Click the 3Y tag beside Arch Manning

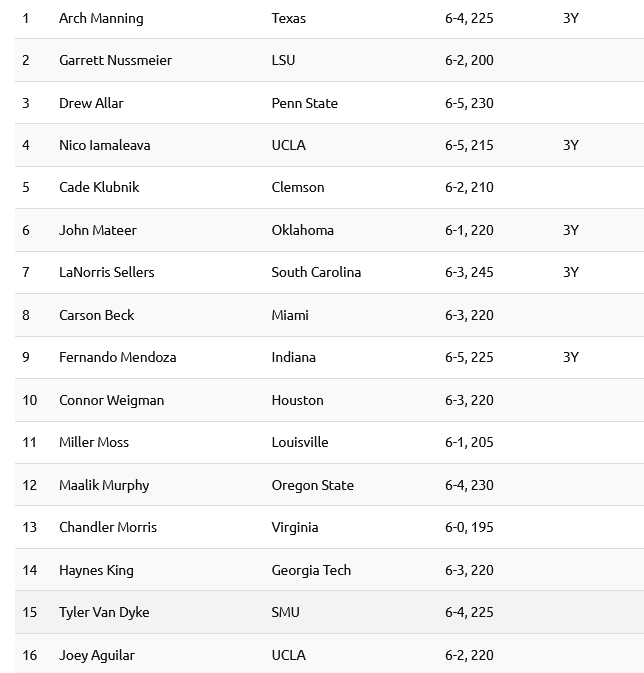click(570, 18)
